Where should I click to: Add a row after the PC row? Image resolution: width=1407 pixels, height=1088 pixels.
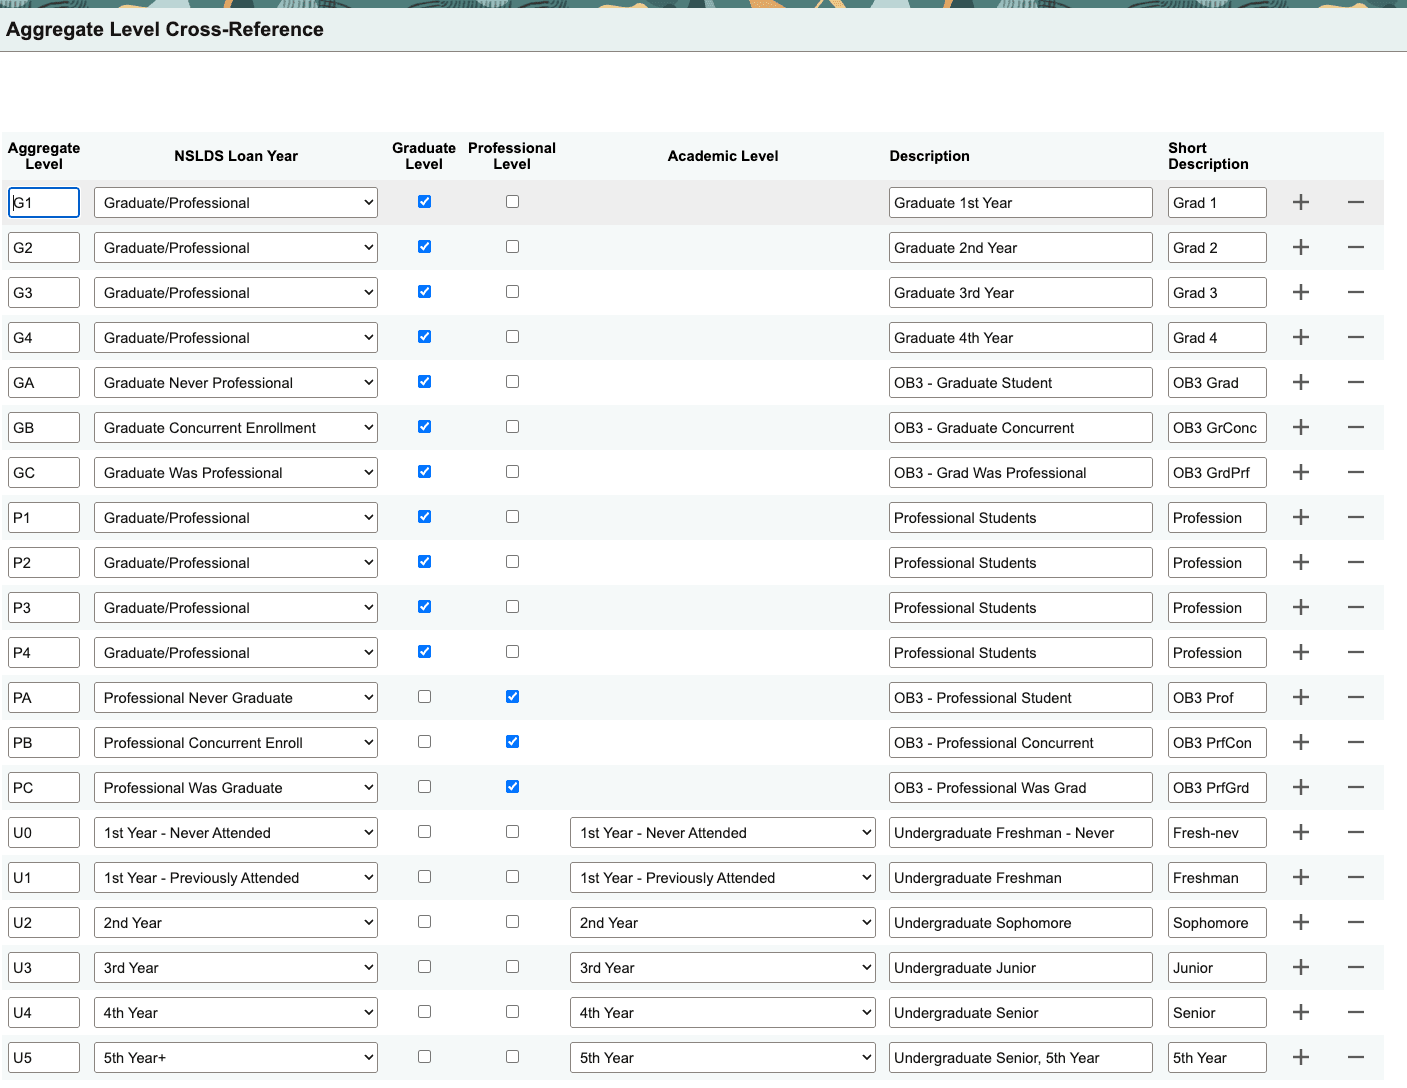tap(1301, 787)
